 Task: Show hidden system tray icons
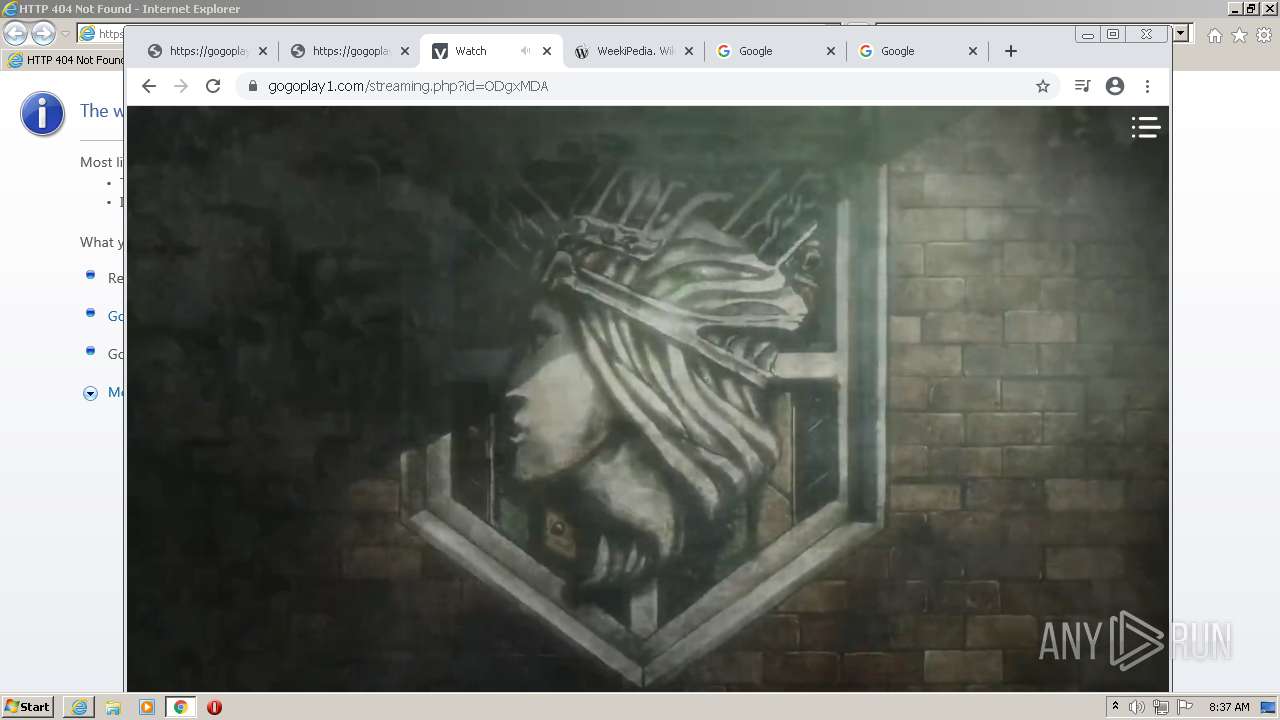coord(1115,707)
